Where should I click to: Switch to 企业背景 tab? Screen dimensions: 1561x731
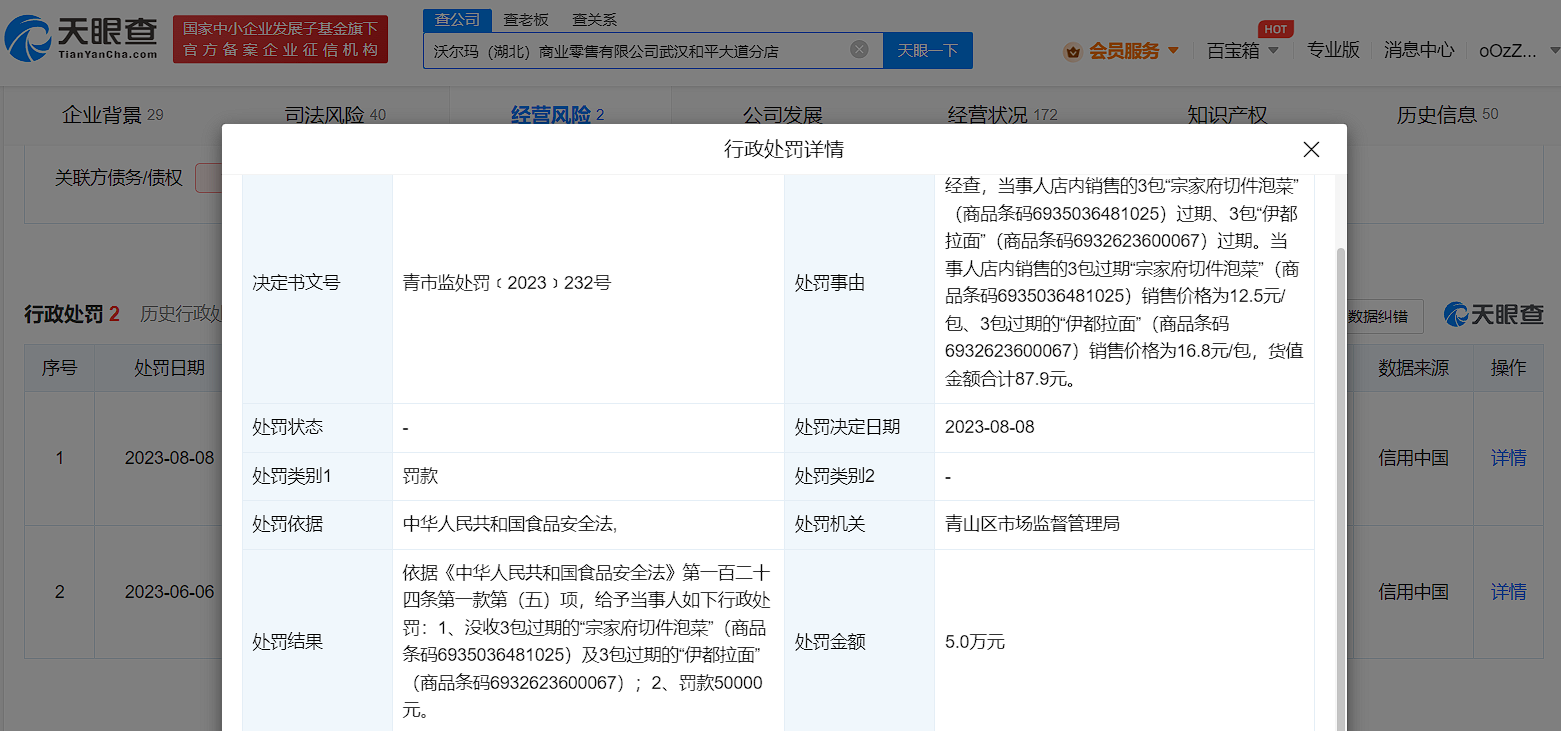pos(112,115)
